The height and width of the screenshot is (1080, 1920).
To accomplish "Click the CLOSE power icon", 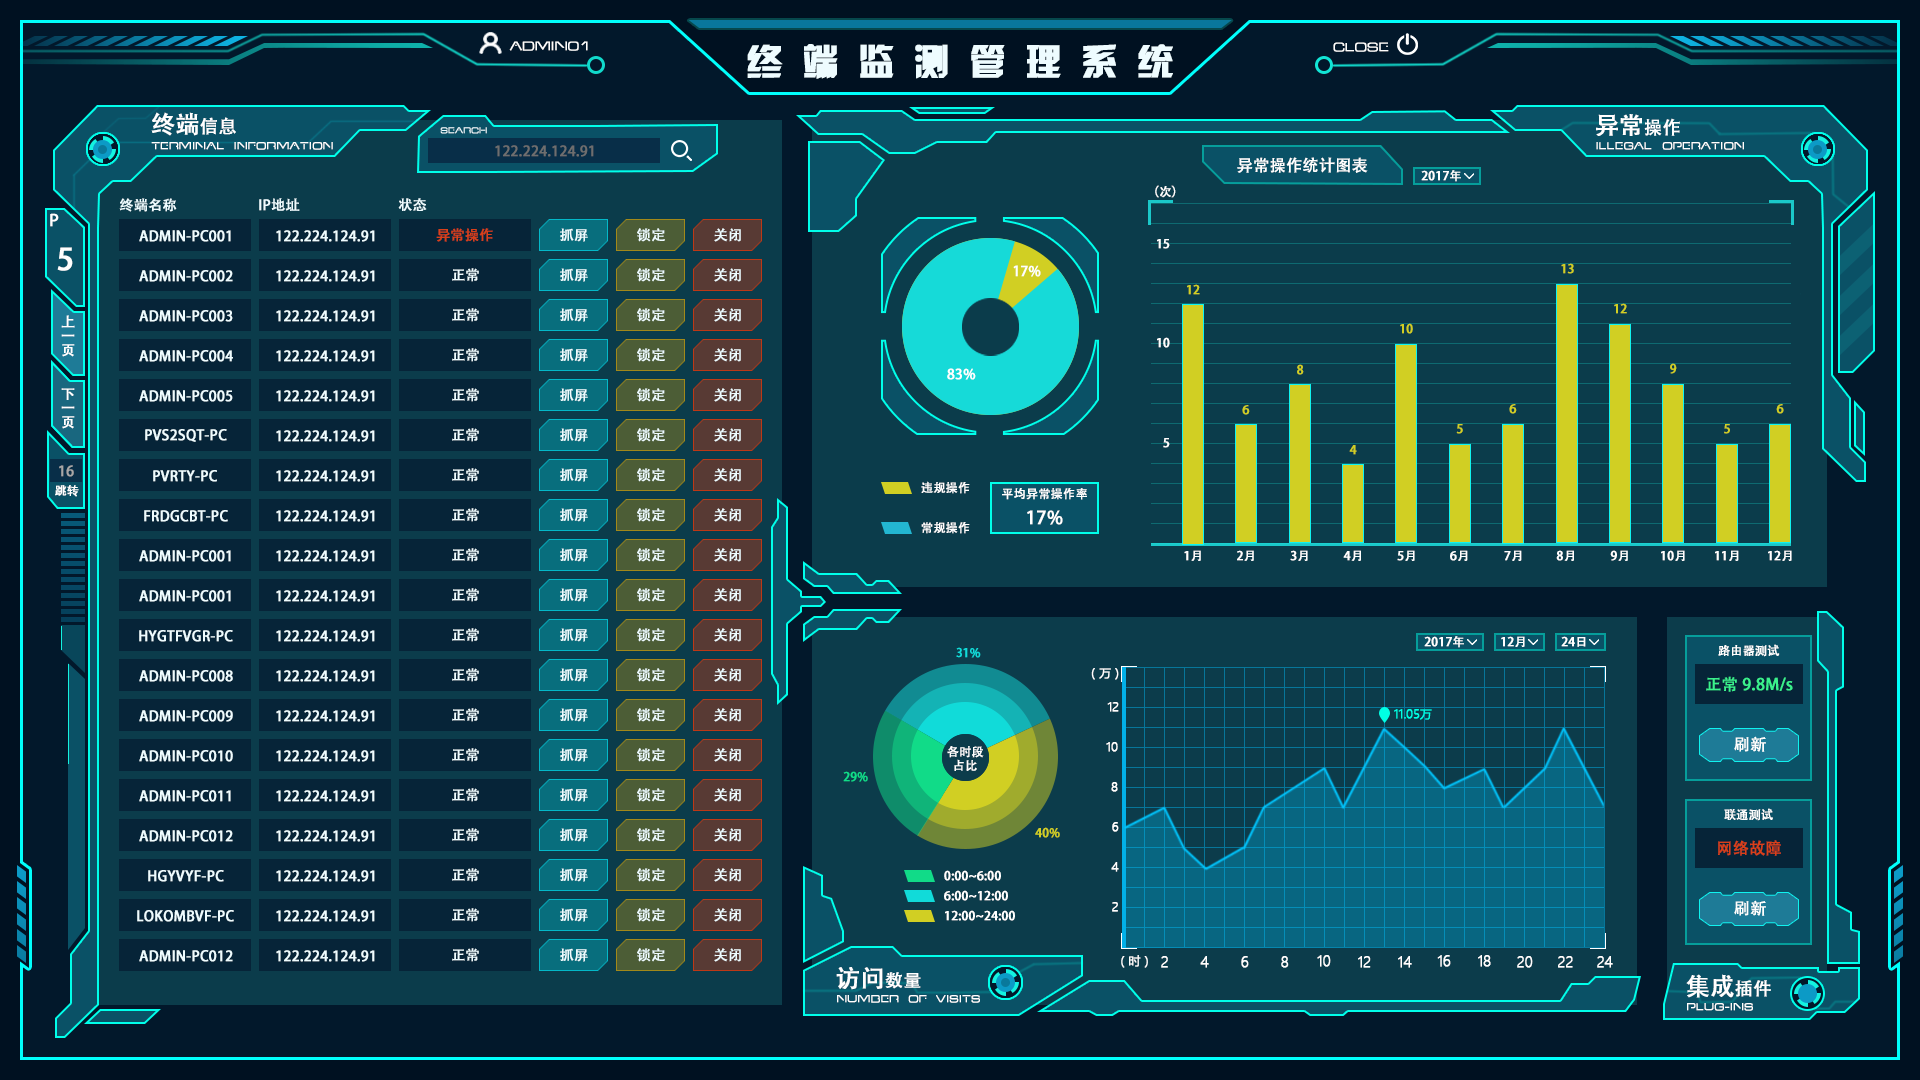I will point(1408,45).
